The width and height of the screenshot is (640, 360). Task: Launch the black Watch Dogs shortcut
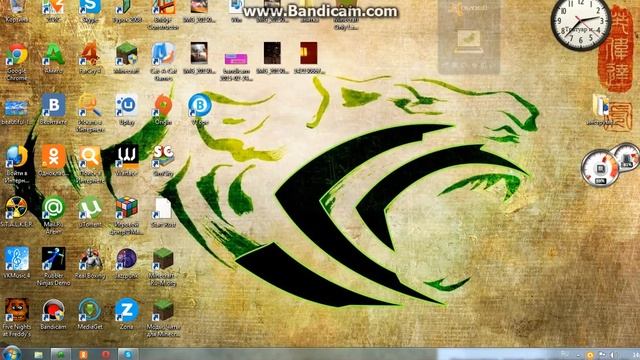click(127, 156)
